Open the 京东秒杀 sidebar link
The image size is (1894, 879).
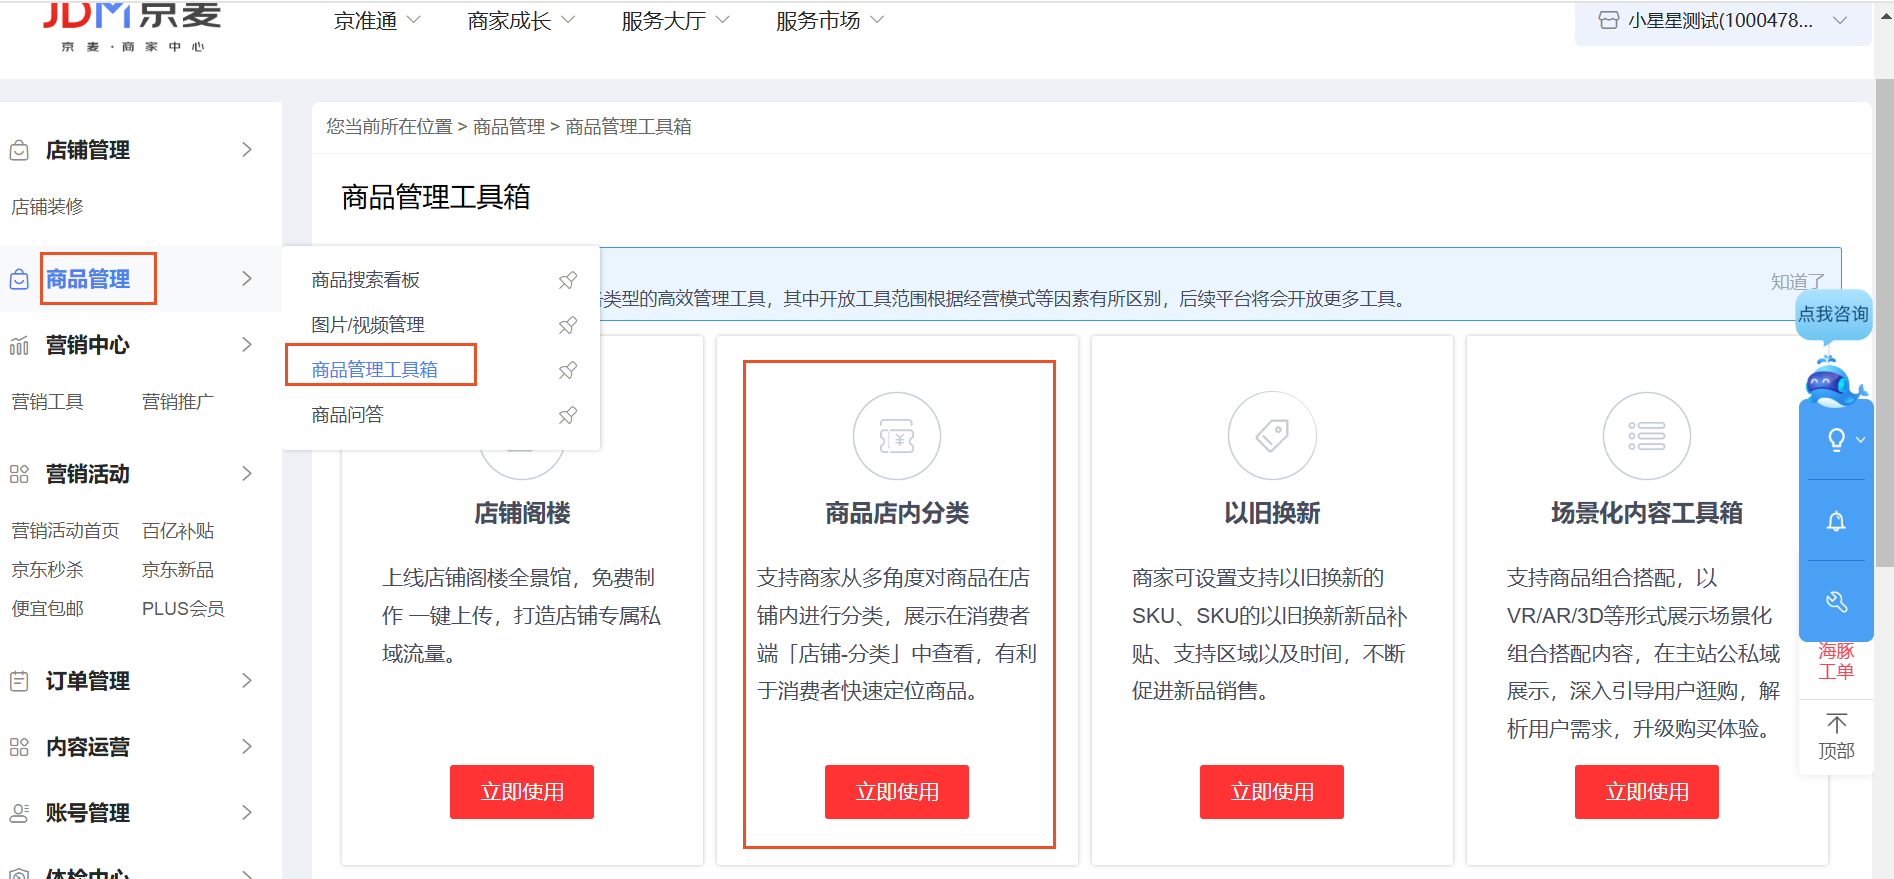click(48, 570)
